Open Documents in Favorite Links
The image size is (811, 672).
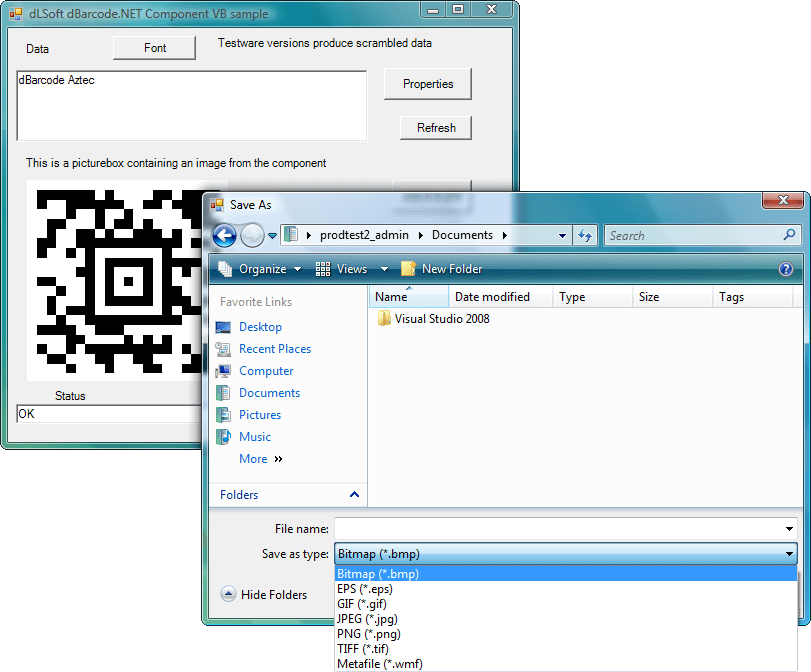[x=269, y=393]
